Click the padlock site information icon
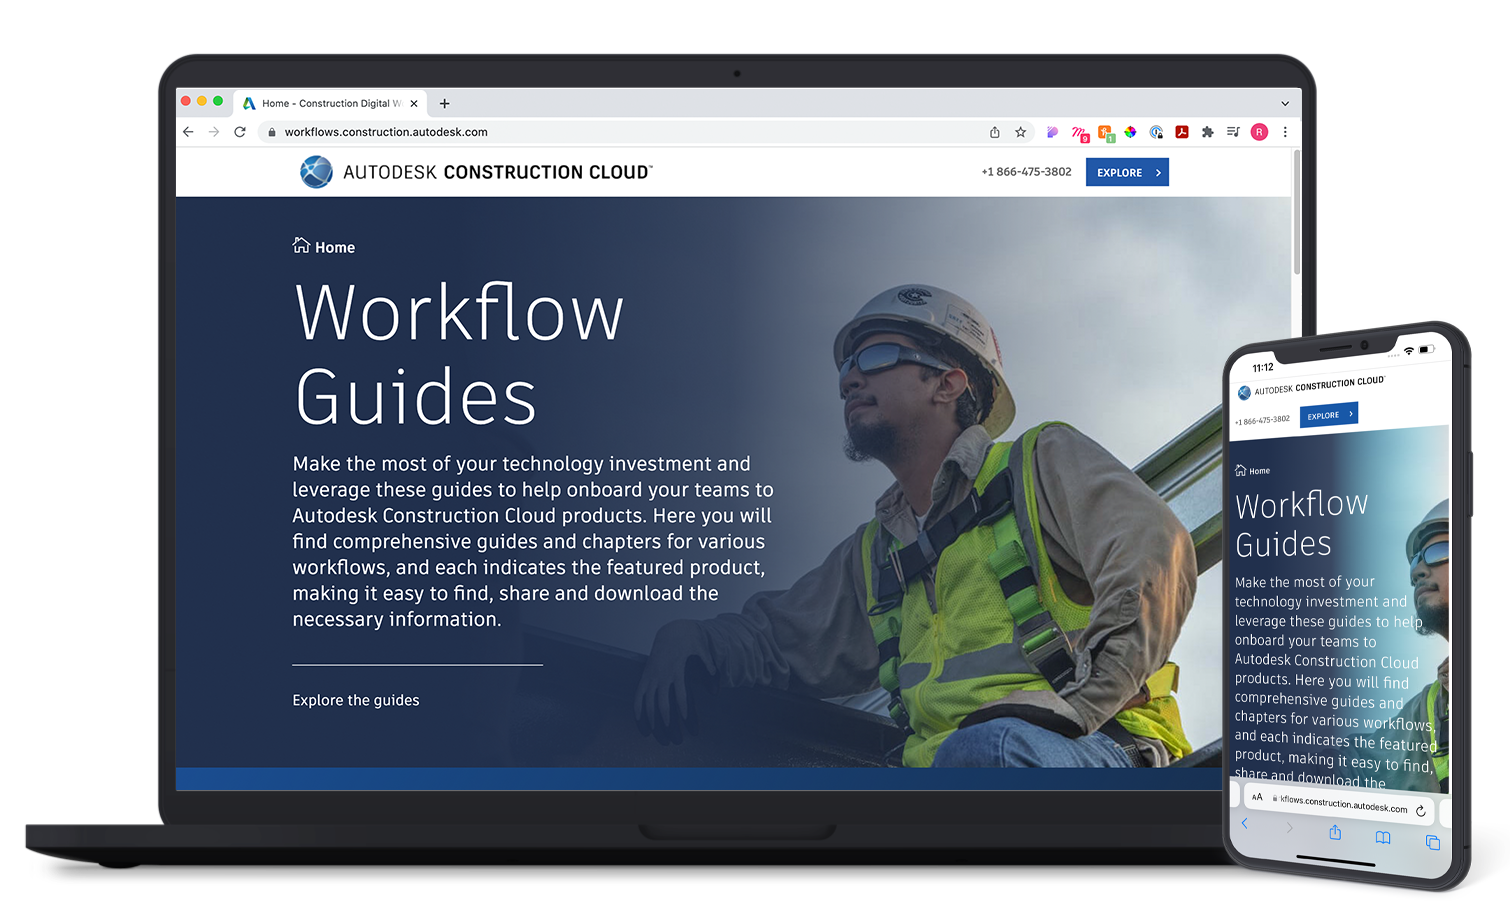Screen dimensions: 1510x904 tap(271, 132)
